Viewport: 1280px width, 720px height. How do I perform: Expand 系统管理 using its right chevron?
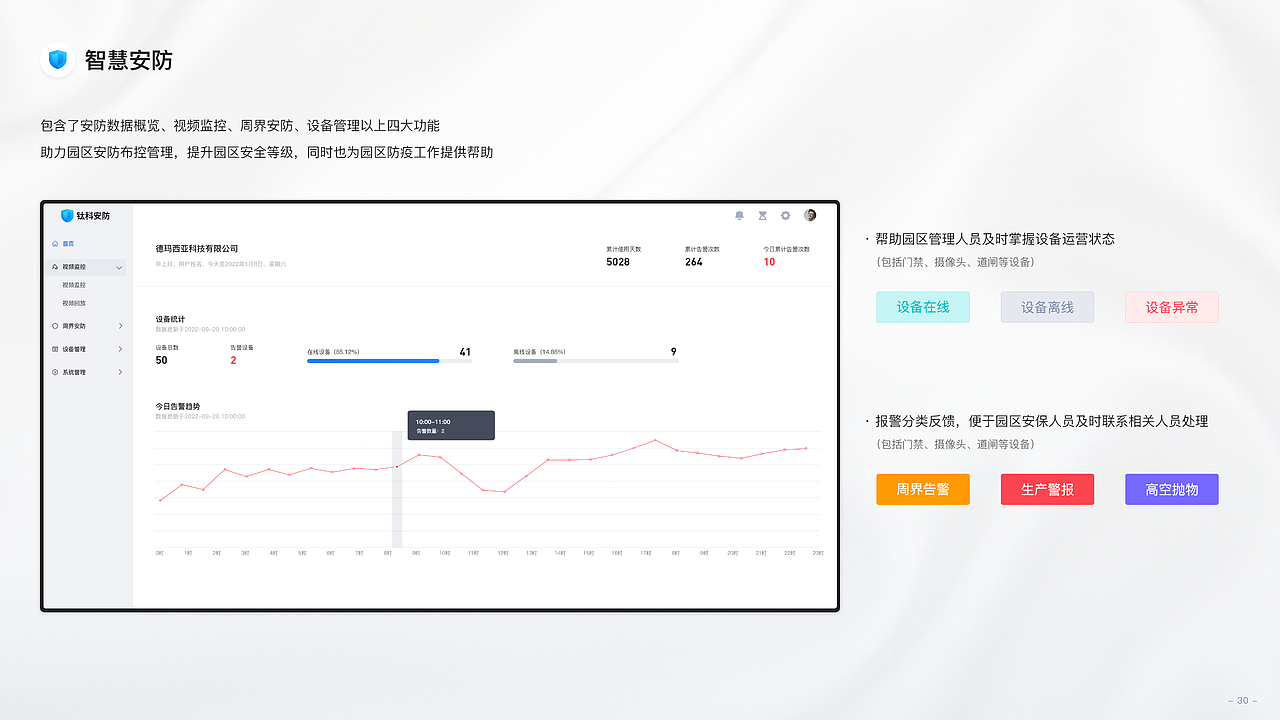pyautogui.click(x=120, y=372)
